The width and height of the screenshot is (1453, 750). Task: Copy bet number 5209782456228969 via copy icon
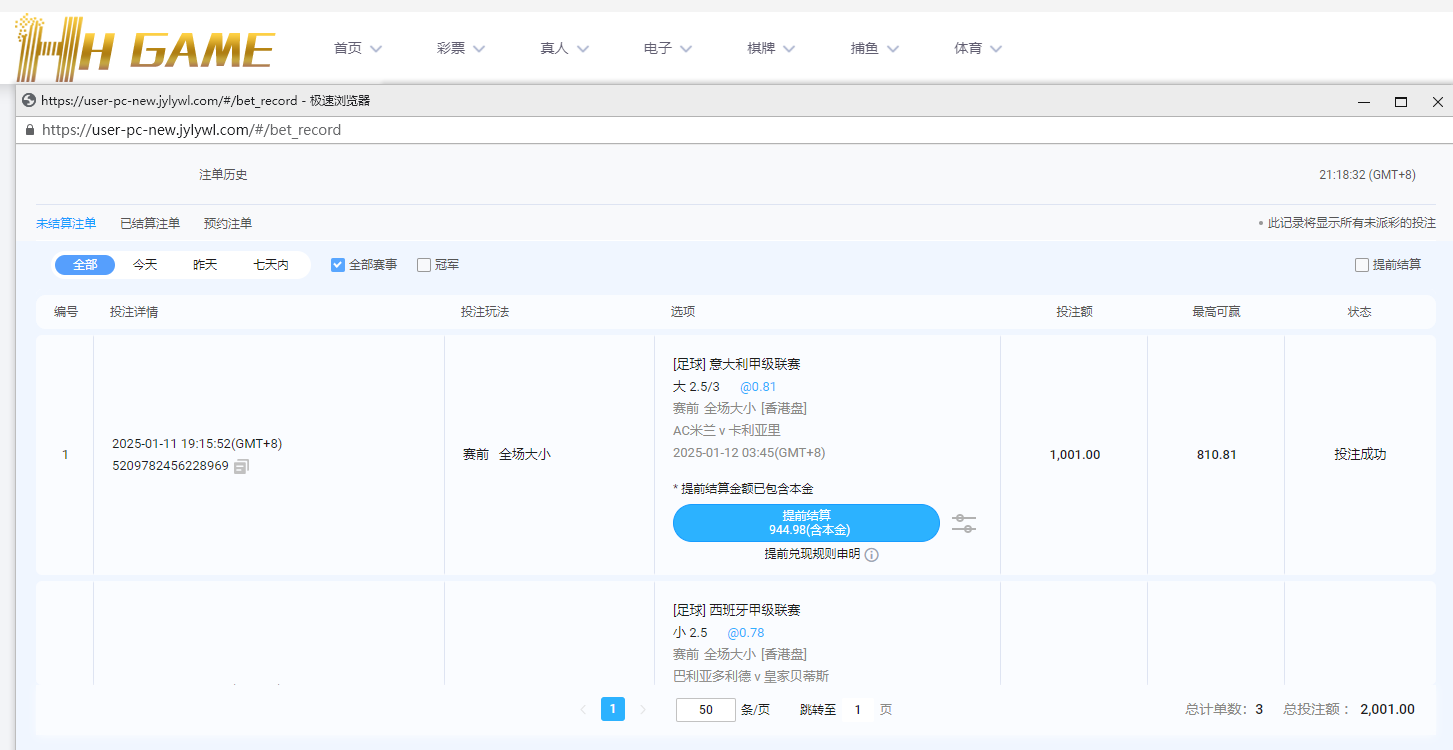pyautogui.click(x=241, y=466)
